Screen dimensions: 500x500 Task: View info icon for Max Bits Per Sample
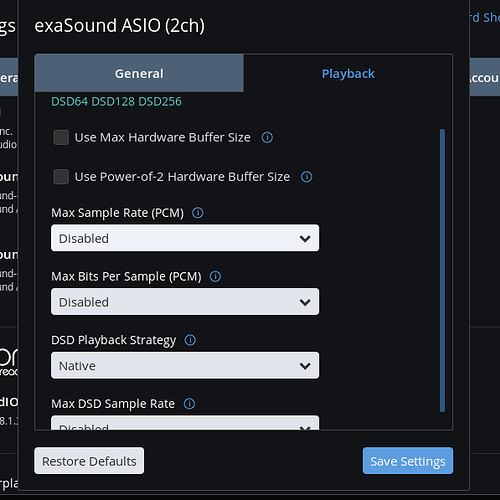[215, 276]
